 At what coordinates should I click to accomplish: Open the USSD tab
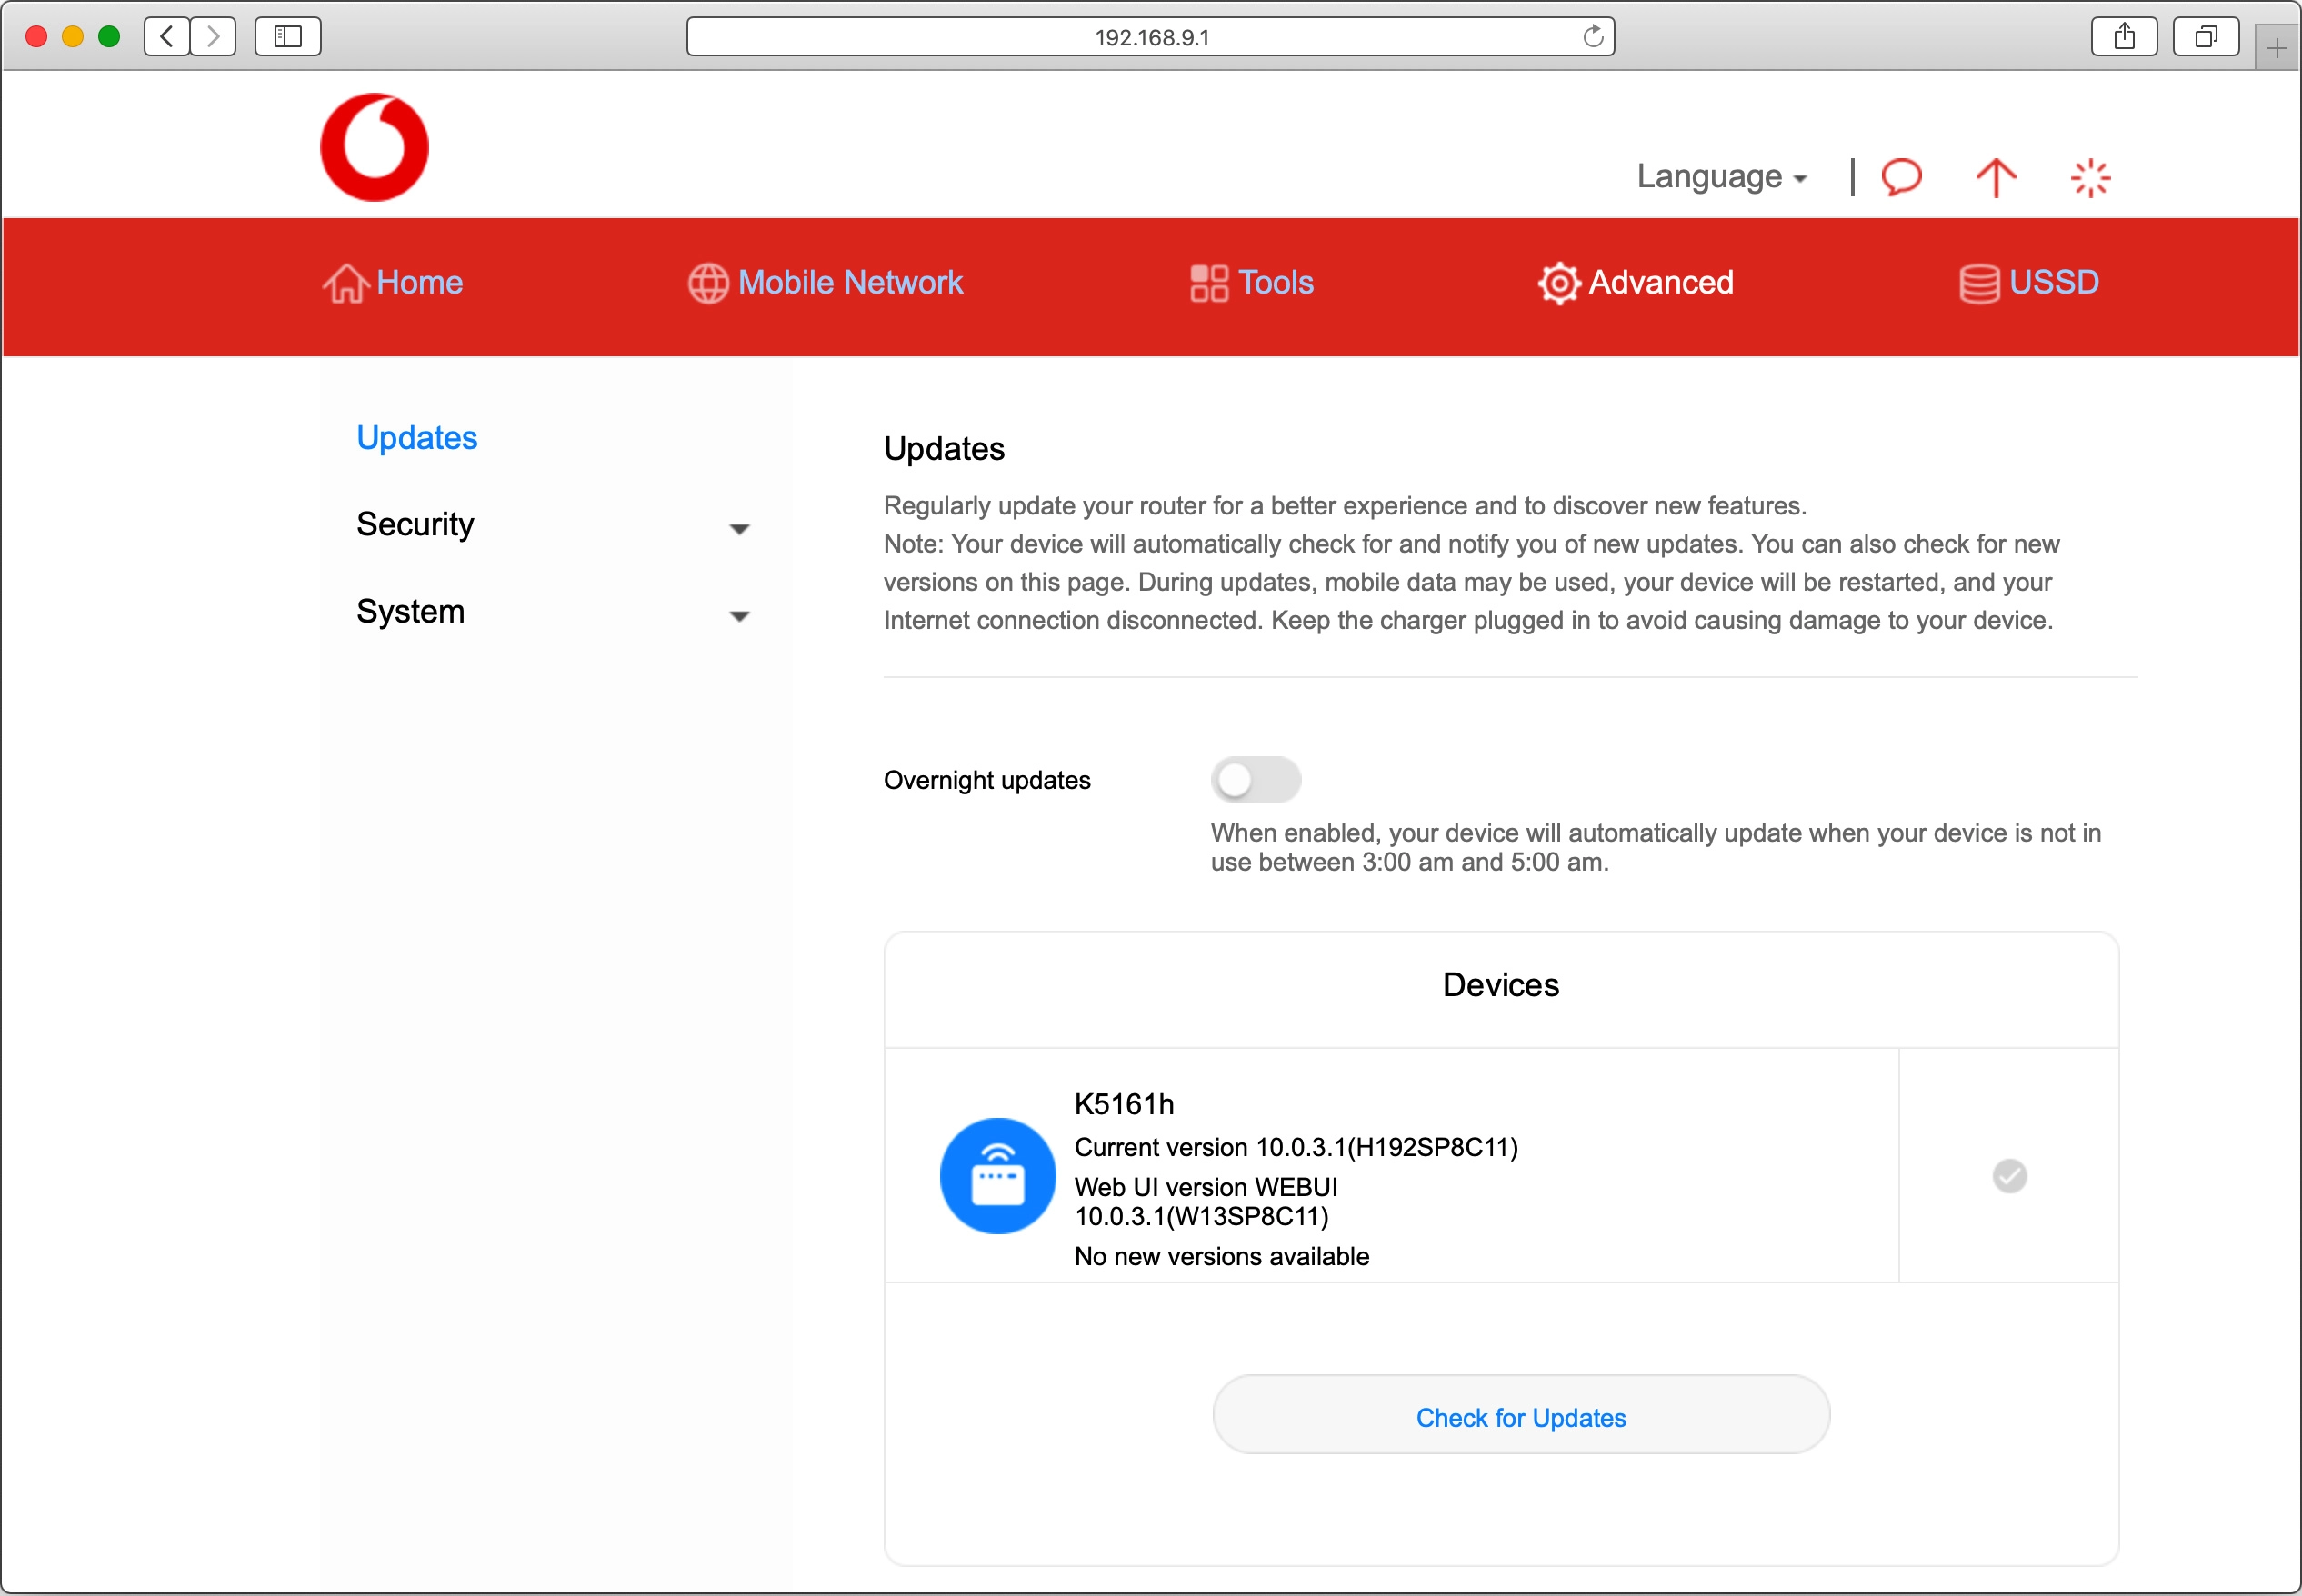coord(2028,283)
